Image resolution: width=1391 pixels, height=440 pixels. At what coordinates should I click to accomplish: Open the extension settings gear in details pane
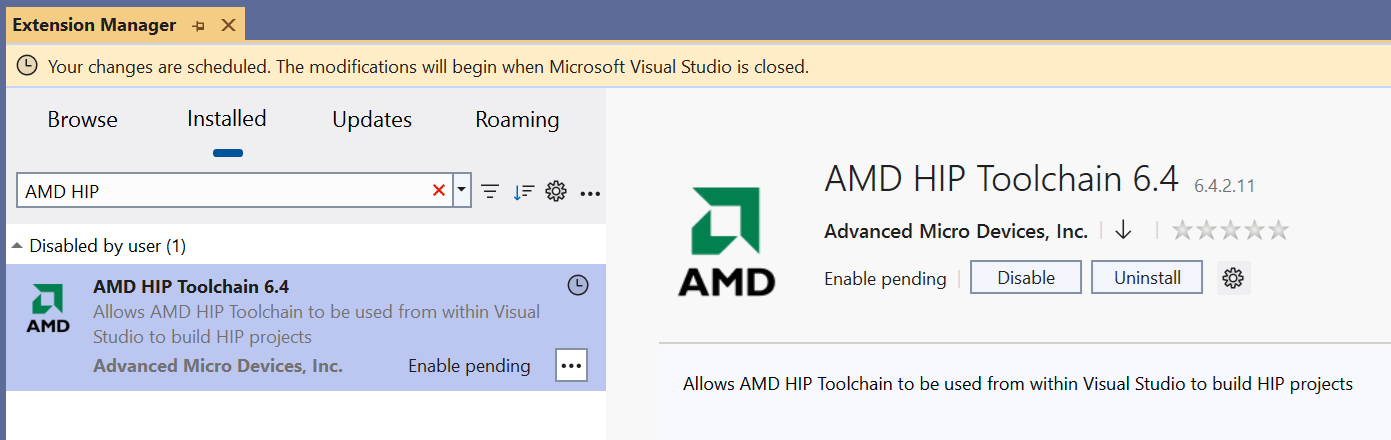coord(1233,278)
